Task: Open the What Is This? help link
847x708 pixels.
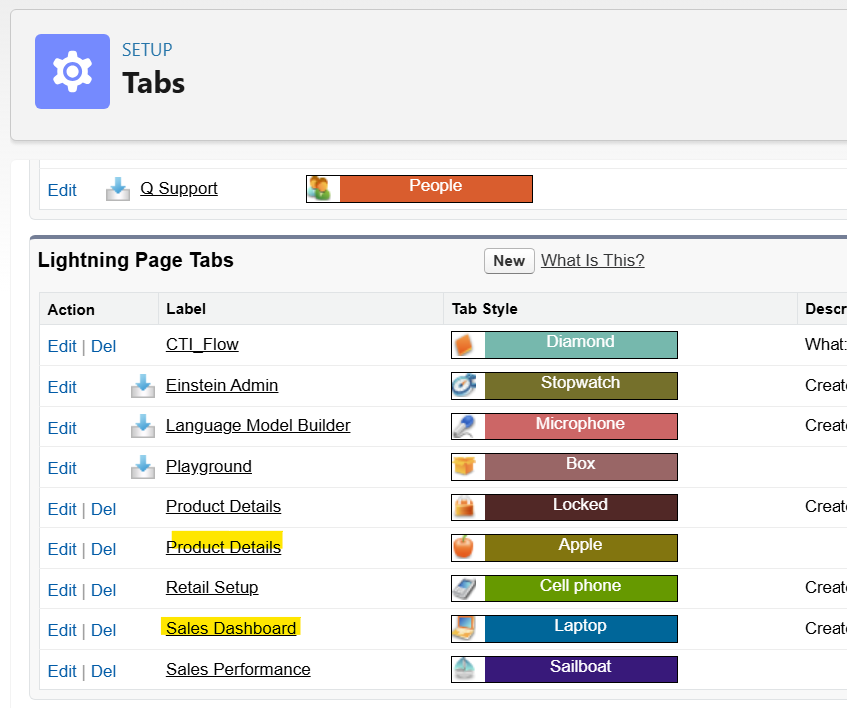Action: [592, 261]
